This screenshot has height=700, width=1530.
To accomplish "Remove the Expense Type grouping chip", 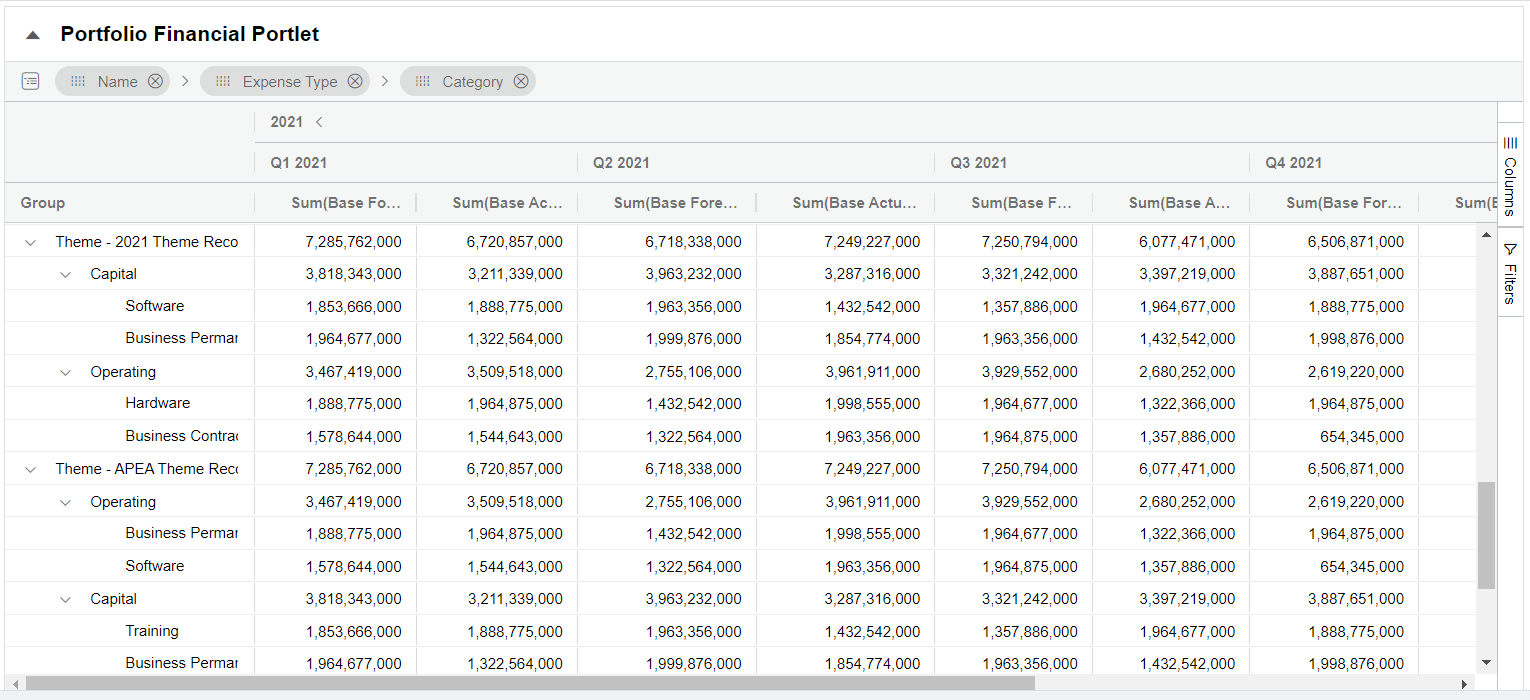I will pos(355,82).
